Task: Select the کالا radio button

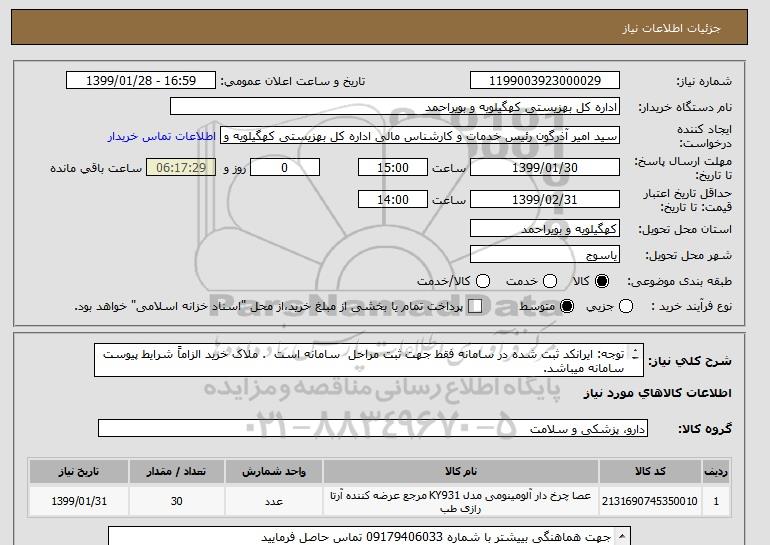Action: [x=601, y=281]
